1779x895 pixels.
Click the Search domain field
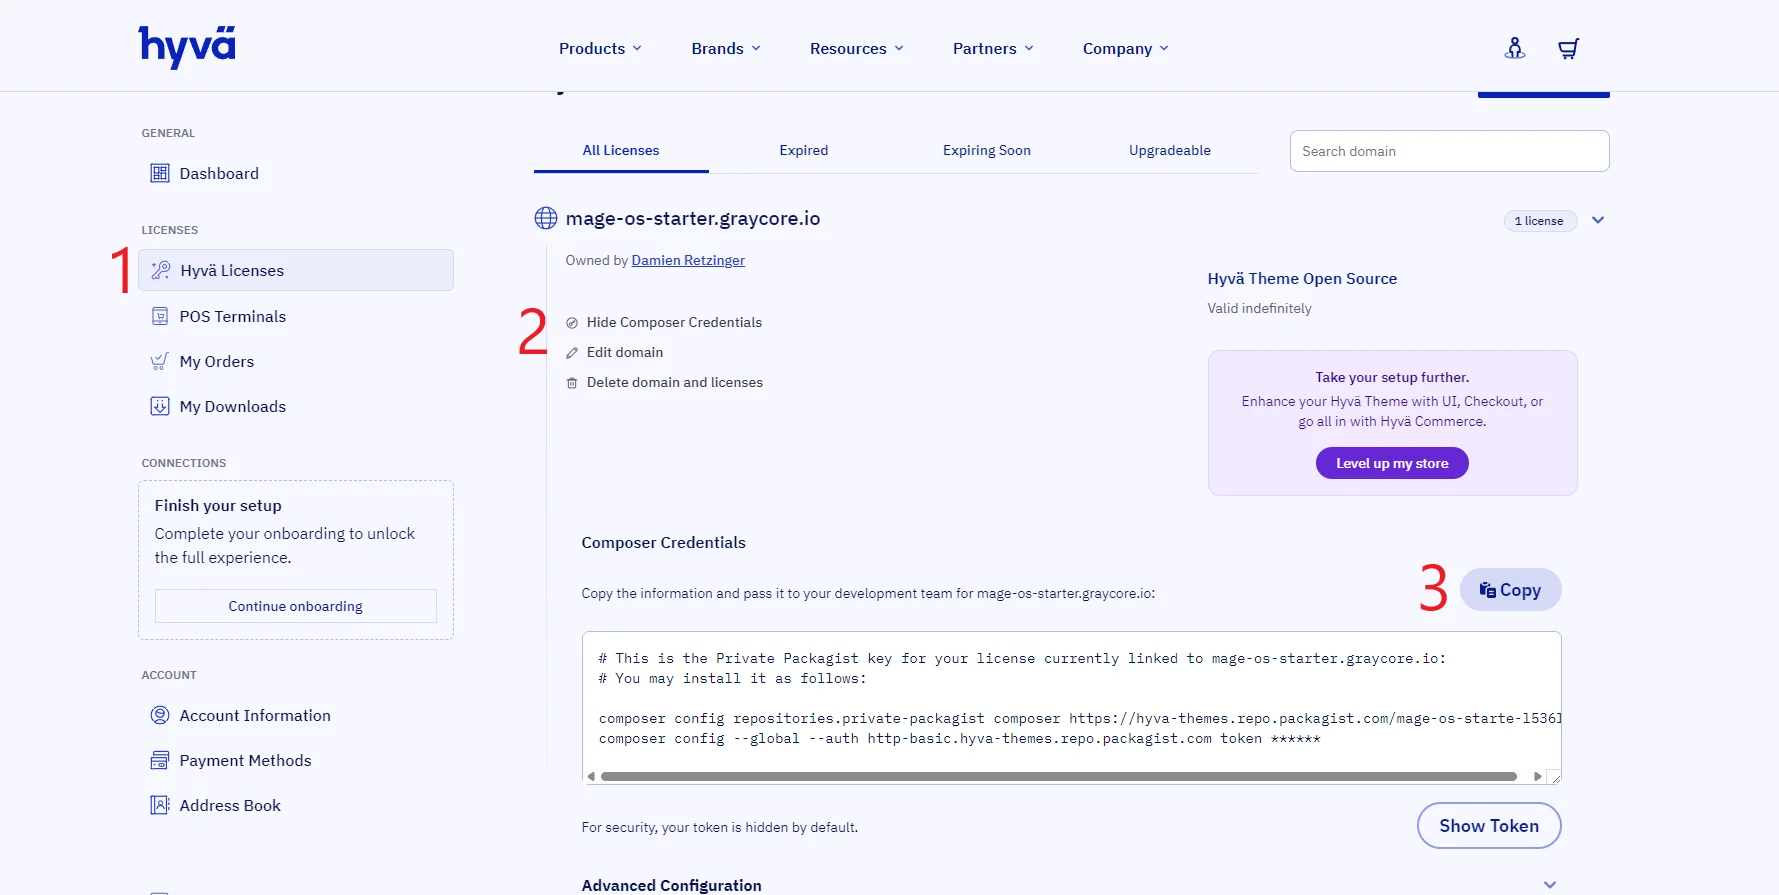tap(1449, 151)
